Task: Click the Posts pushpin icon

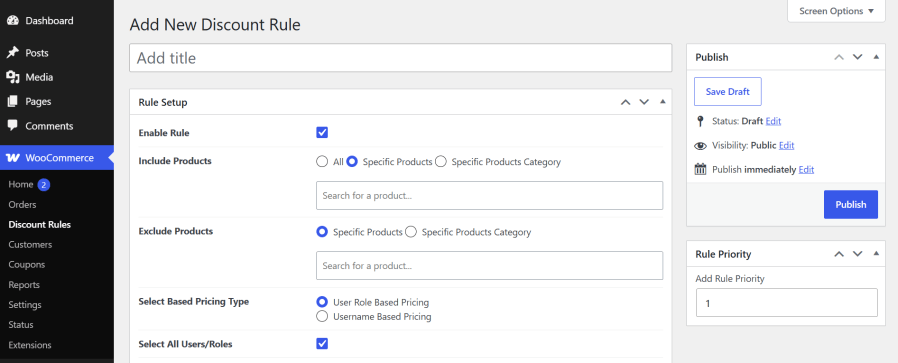Action: [x=13, y=53]
